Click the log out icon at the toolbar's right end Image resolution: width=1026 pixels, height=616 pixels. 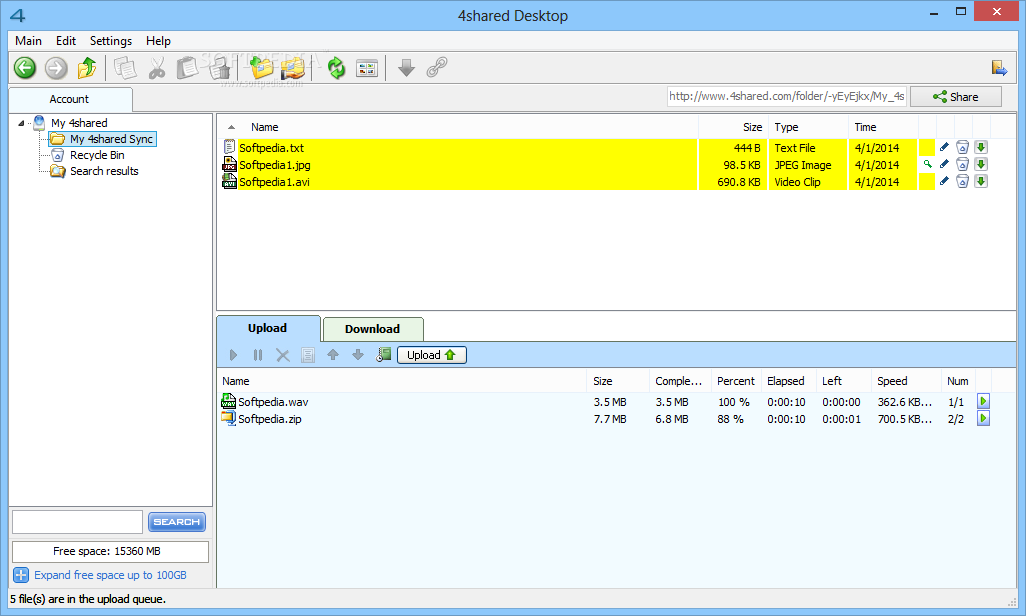pyautogui.click(x=999, y=67)
